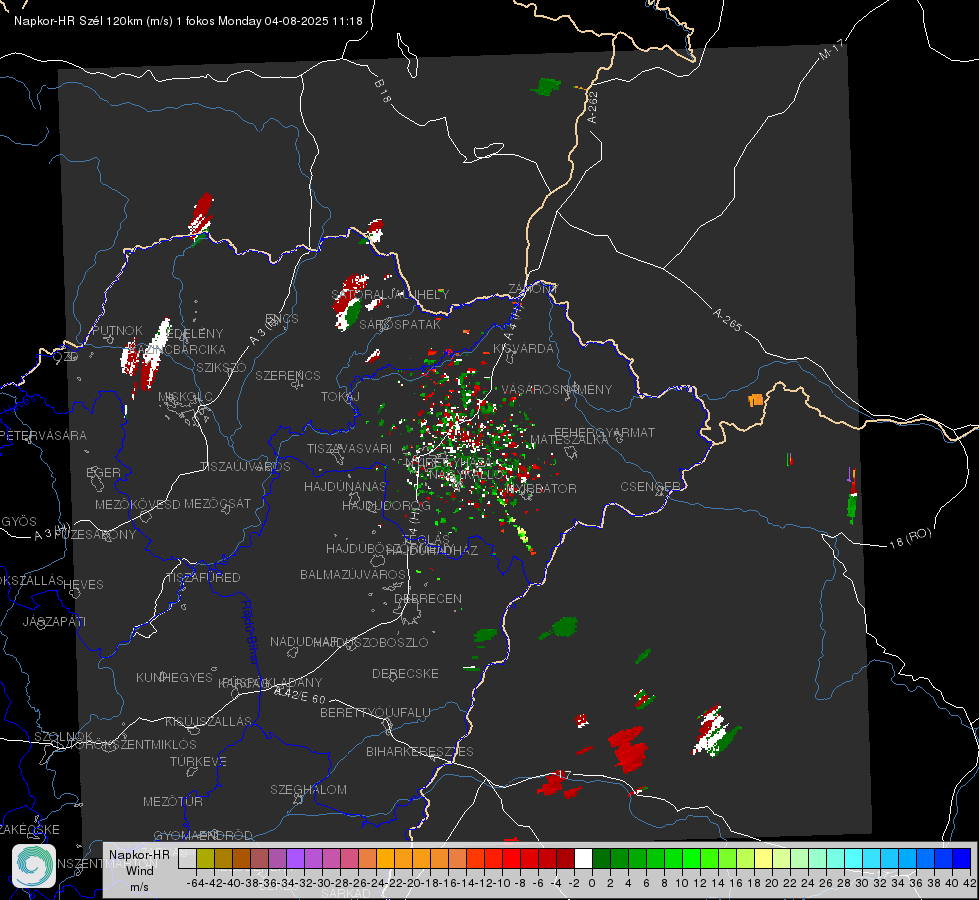Click the ZÁHONY town label
Viewport: 979px width, 900px height.
533,289
